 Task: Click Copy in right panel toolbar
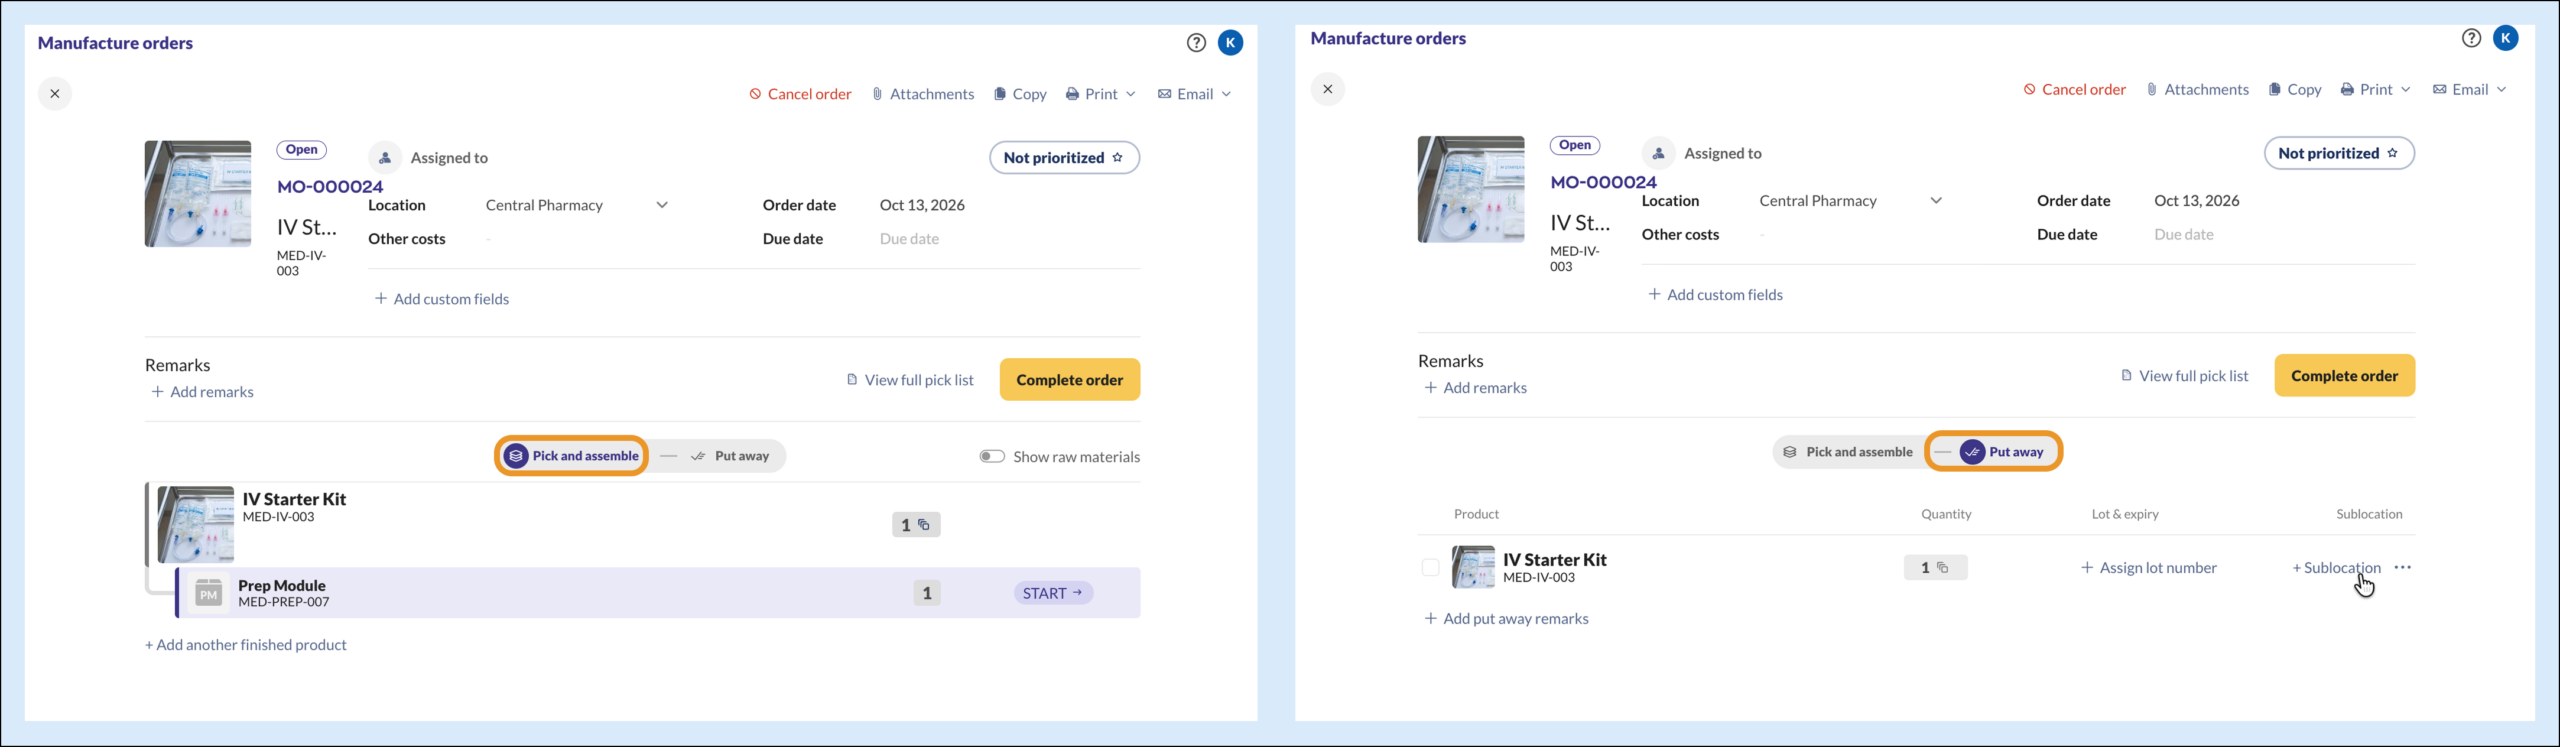tap(2295, 89)
